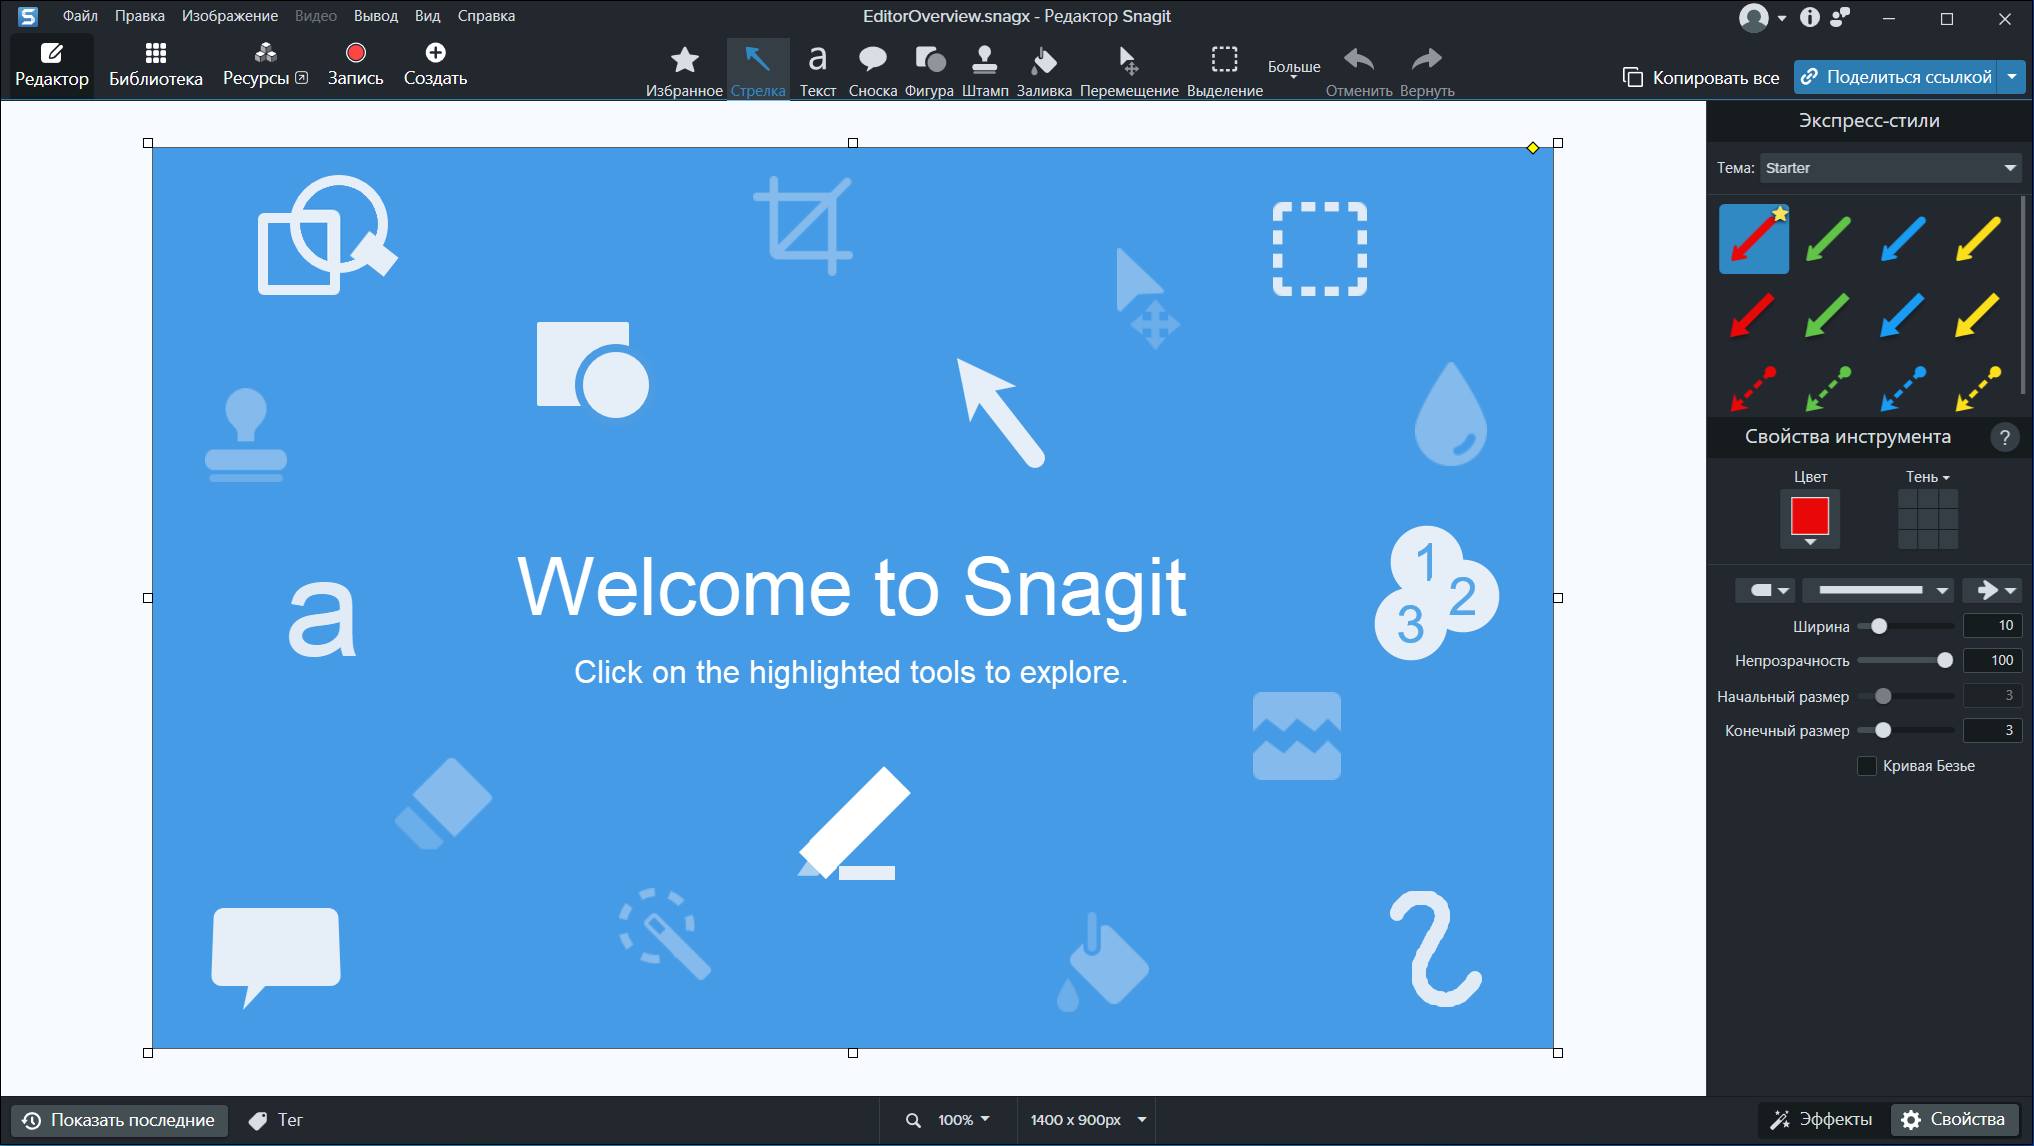Start a Запись recording
The image size is (2034, 1146).
pyautogui.click(x=355, y=66)
